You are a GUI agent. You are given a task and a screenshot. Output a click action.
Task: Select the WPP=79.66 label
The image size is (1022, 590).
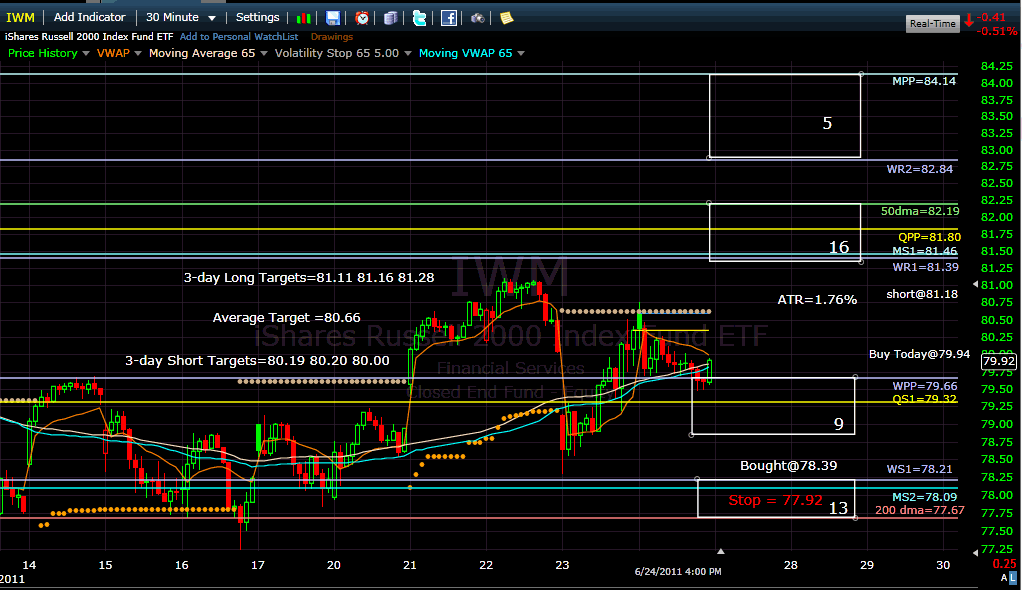pos(924,387)
